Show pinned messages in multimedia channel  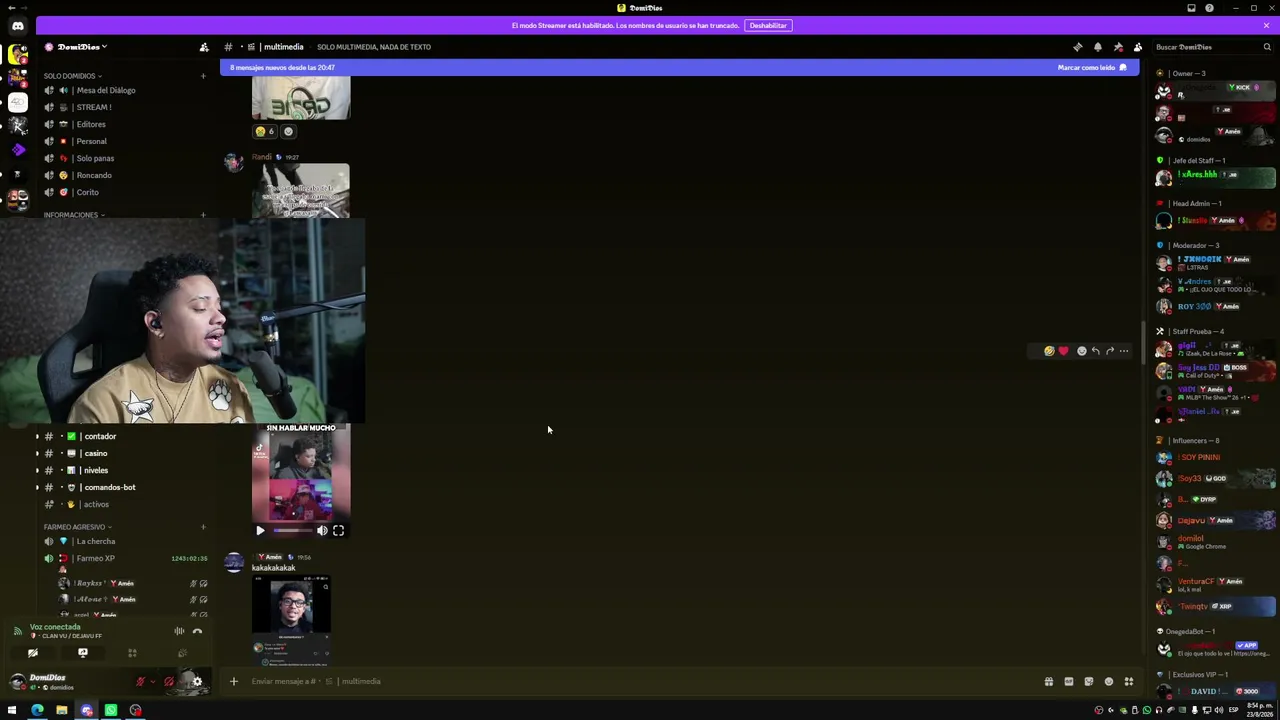tap(1117, 47)
